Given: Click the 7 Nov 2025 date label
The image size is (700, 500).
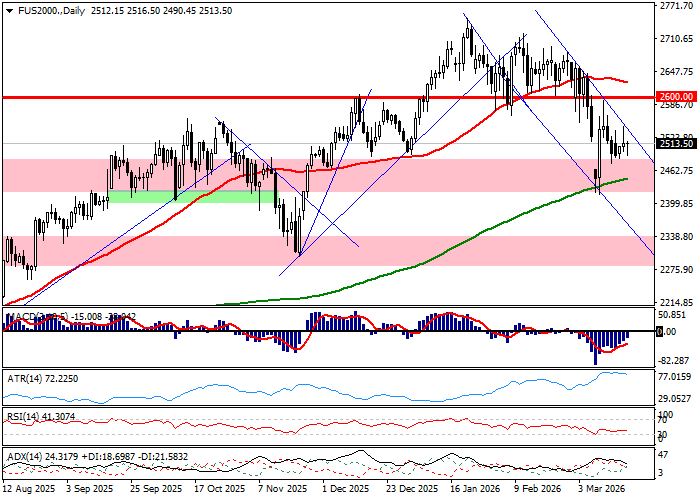Looking at the screenshot, I should (281, 490).
